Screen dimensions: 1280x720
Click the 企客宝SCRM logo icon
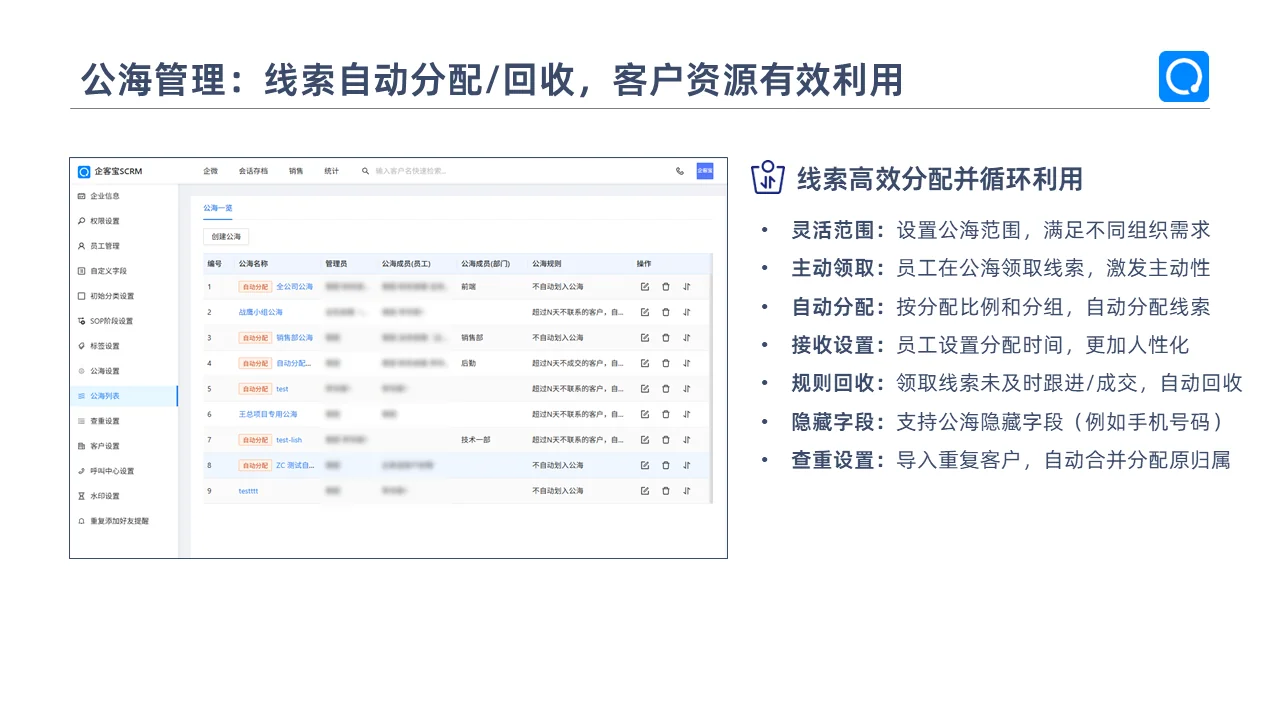pyautogui.click(x=84, y=171)
